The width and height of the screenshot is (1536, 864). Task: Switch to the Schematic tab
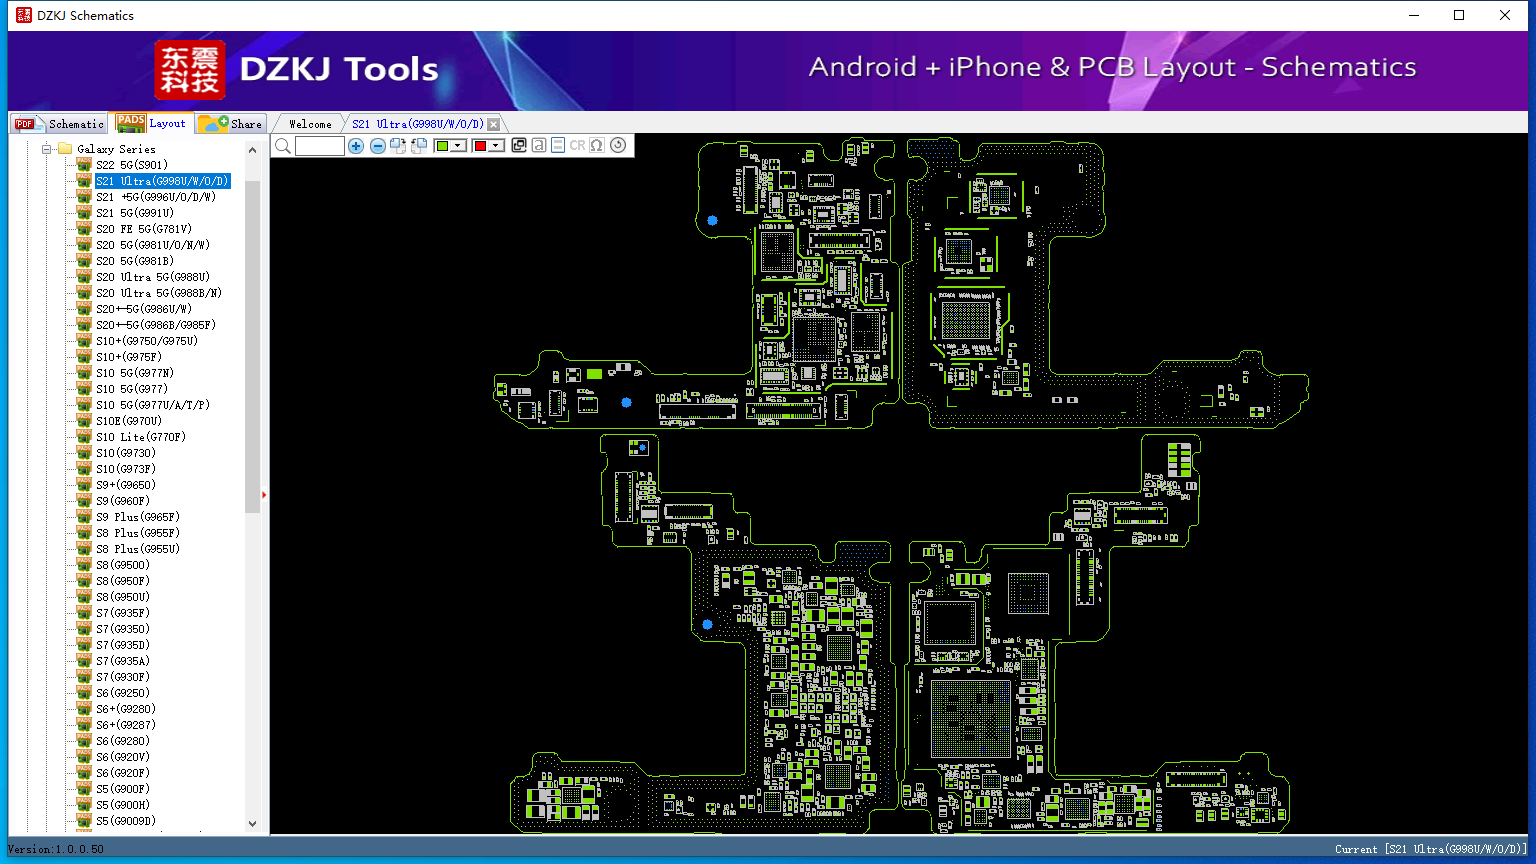tap(59, 123)
